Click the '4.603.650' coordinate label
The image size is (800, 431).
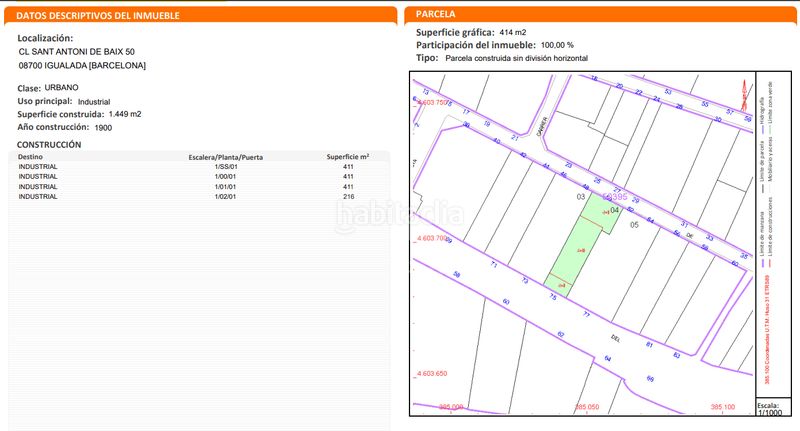[x=432, y=373]
